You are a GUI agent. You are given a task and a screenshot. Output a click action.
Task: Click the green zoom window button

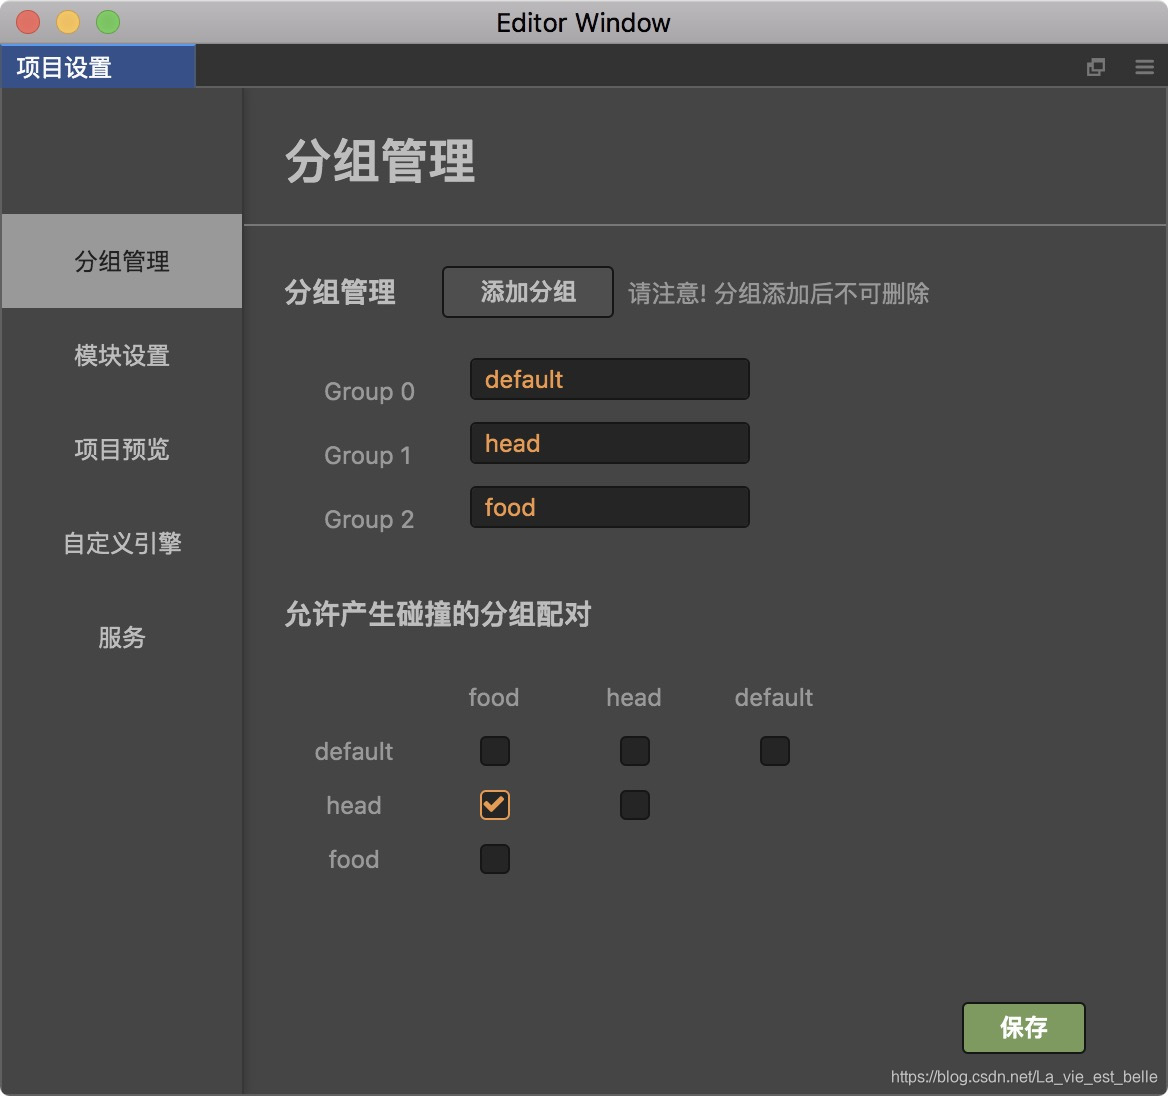pos(108,22)
